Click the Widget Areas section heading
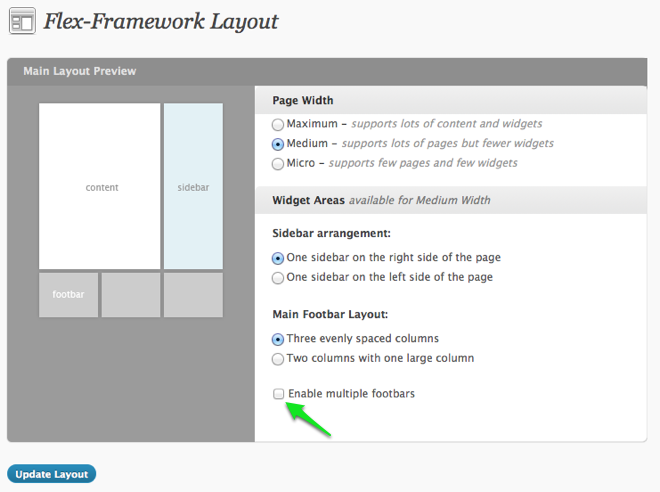 coord(308,200)
